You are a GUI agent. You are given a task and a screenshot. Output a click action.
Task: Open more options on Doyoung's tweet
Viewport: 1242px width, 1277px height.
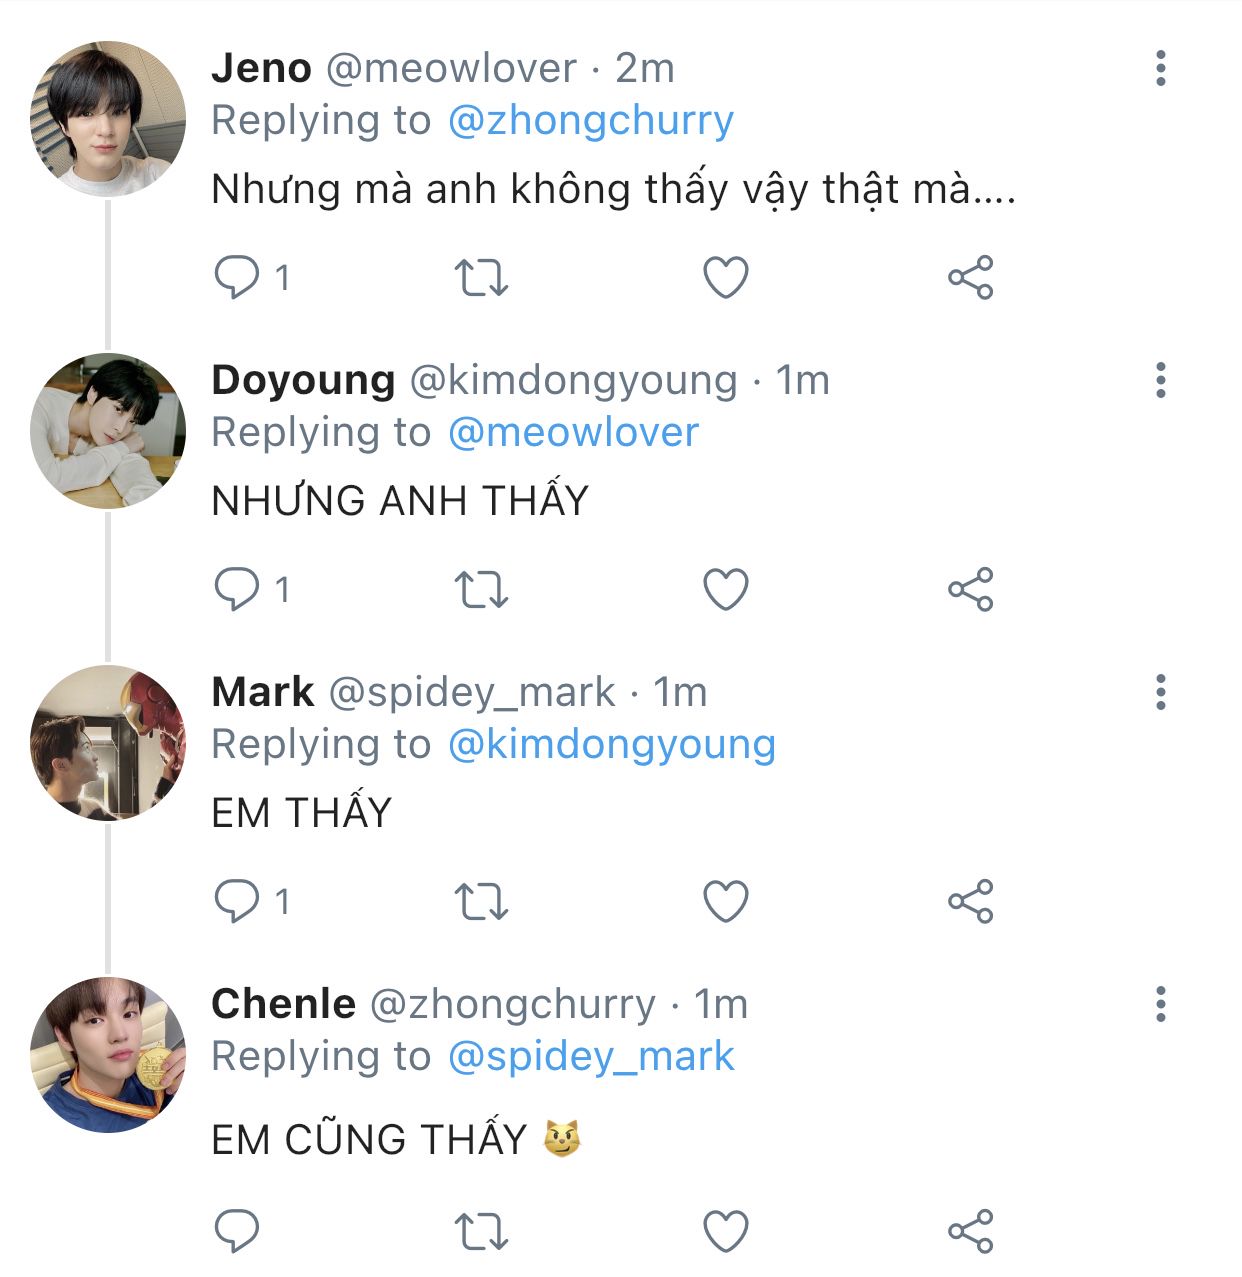click(1160, 380)
